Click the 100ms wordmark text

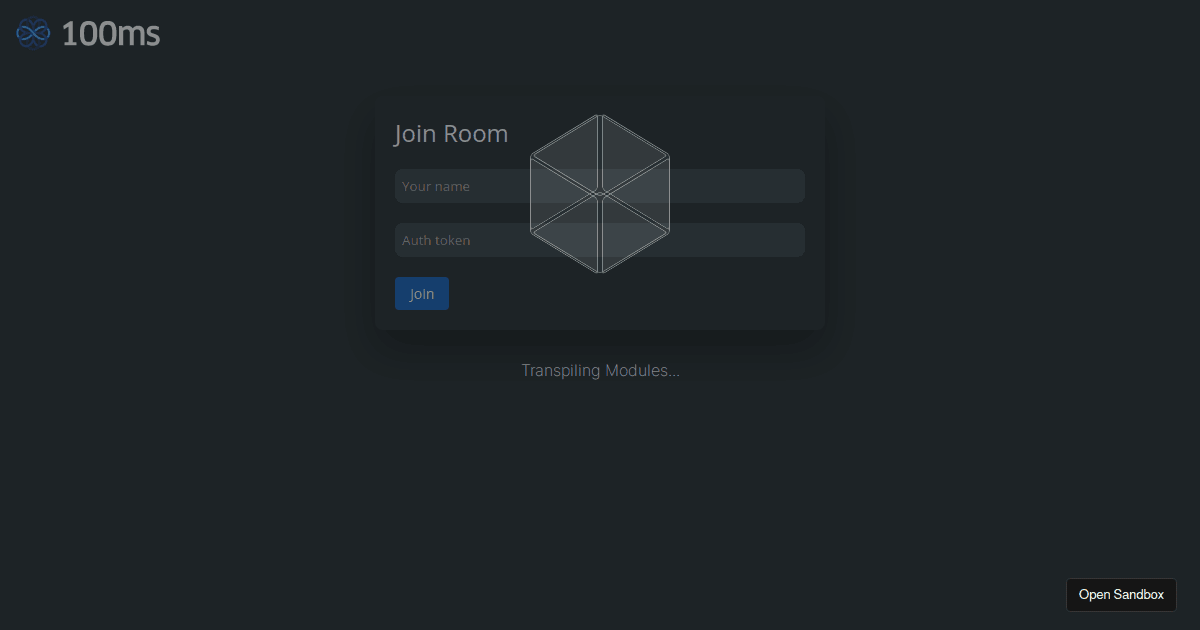[110, 33]
